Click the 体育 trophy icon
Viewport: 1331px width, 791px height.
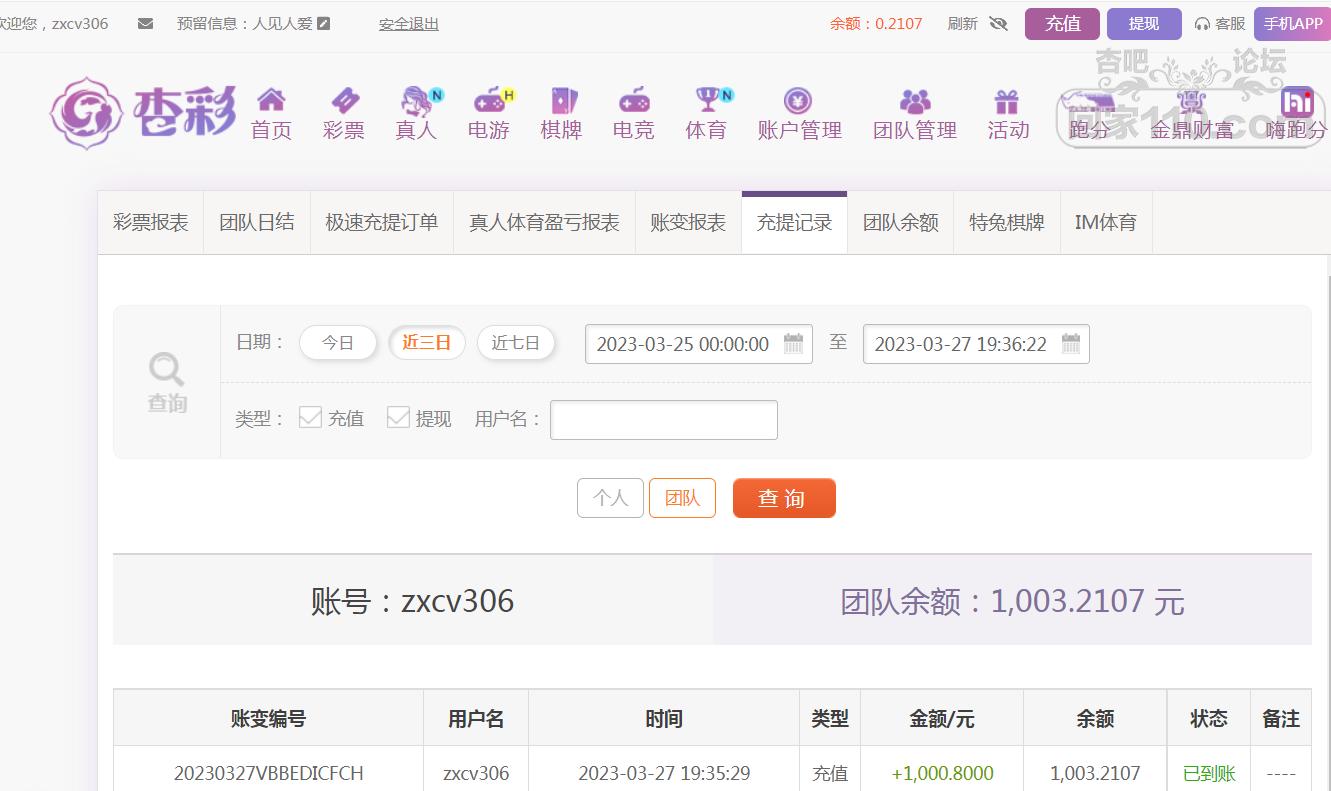click(707, 101)
